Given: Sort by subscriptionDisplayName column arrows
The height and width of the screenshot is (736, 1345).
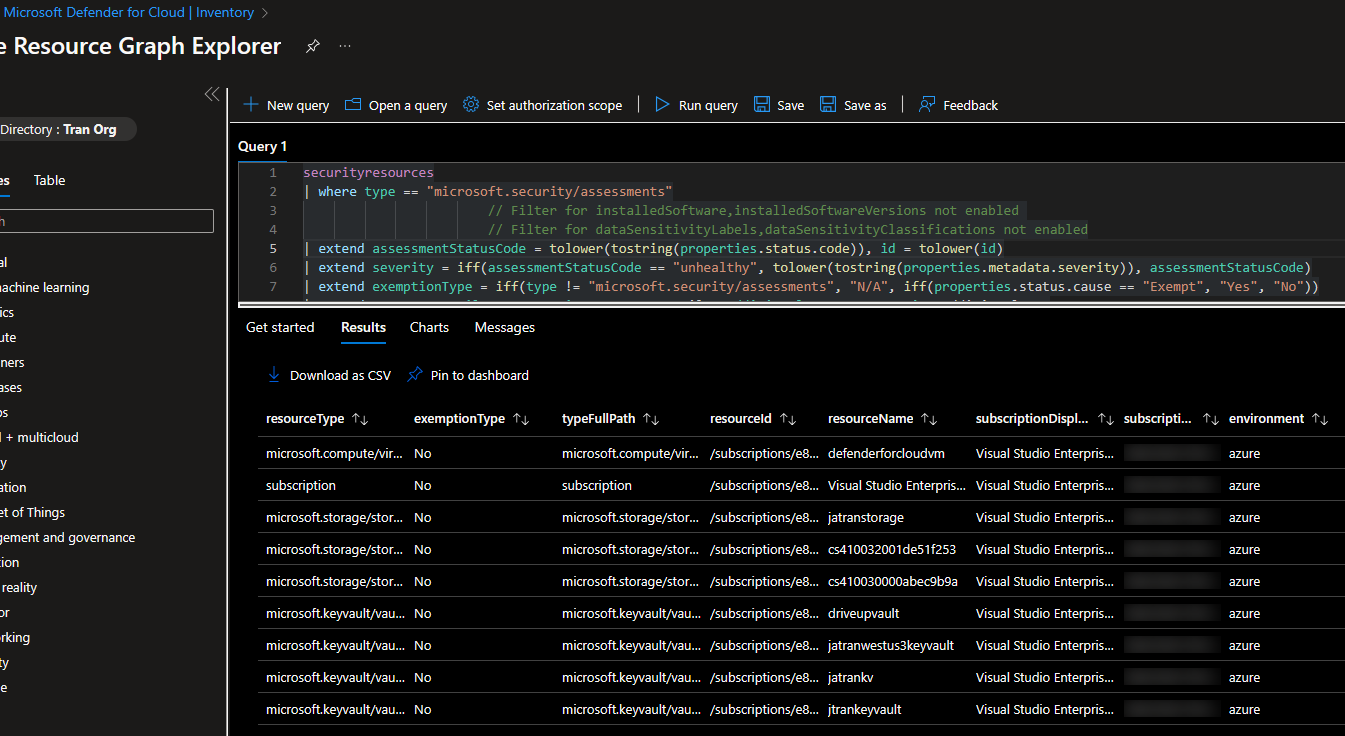Looking at the screenshot, I should pyautogui.click(x=1106, y=419).
